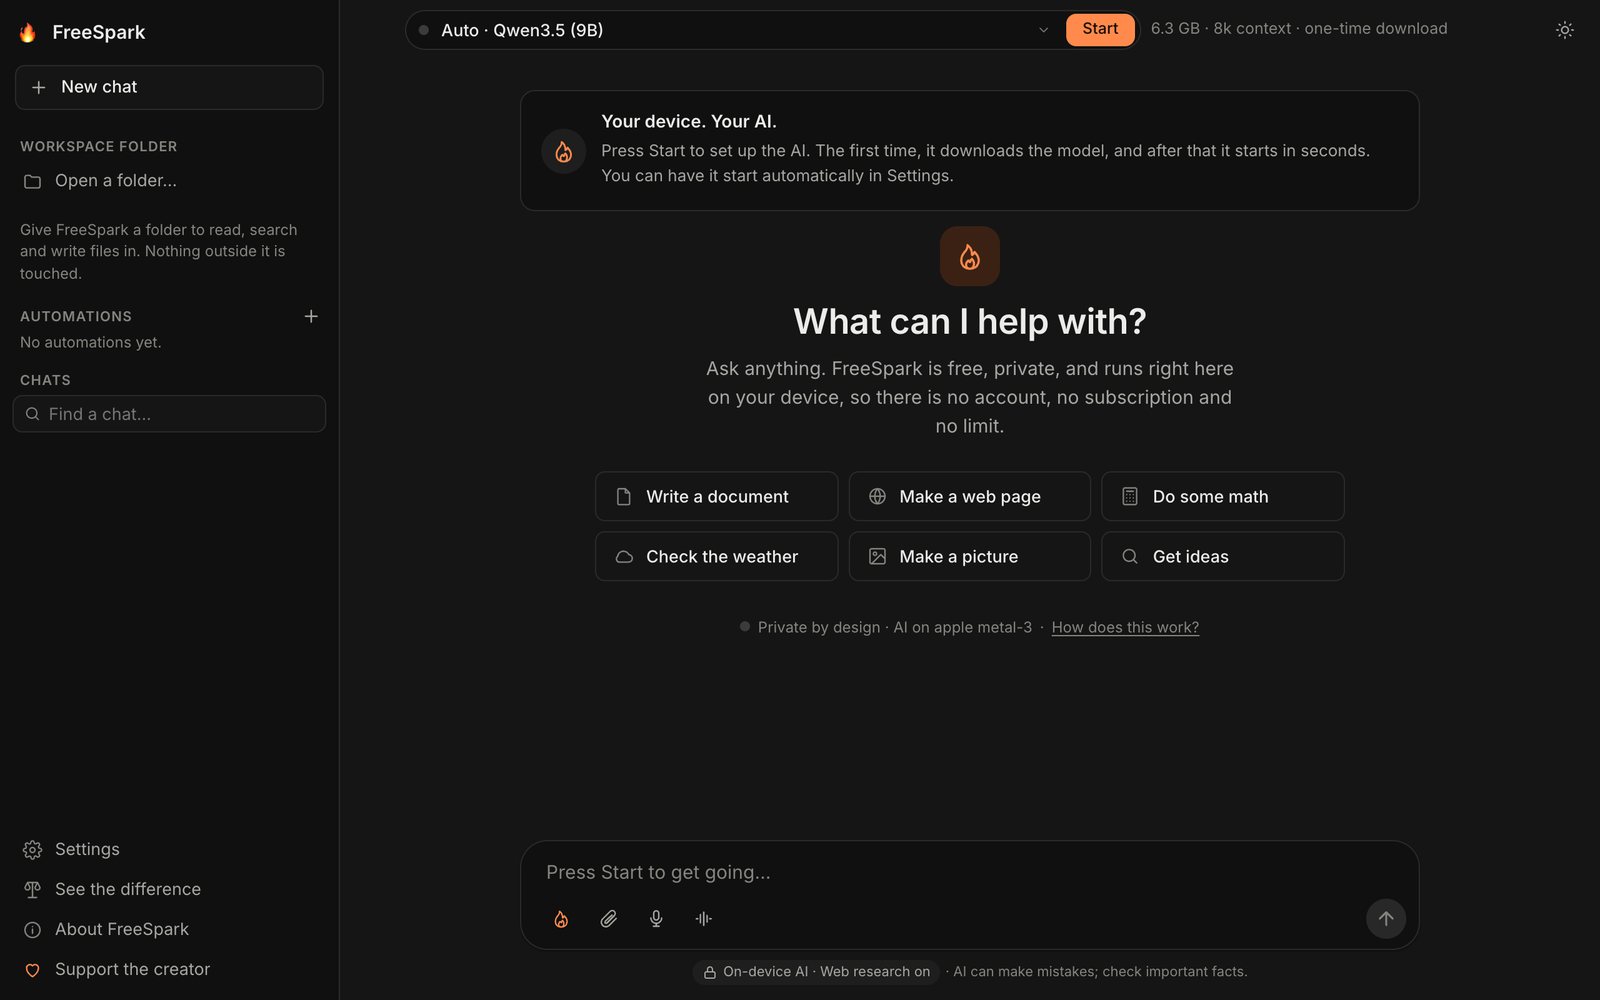The width and height of the screenshot is (1600, 1000).
Task: Add a new automation with plus icon
Action: (311, 316)
